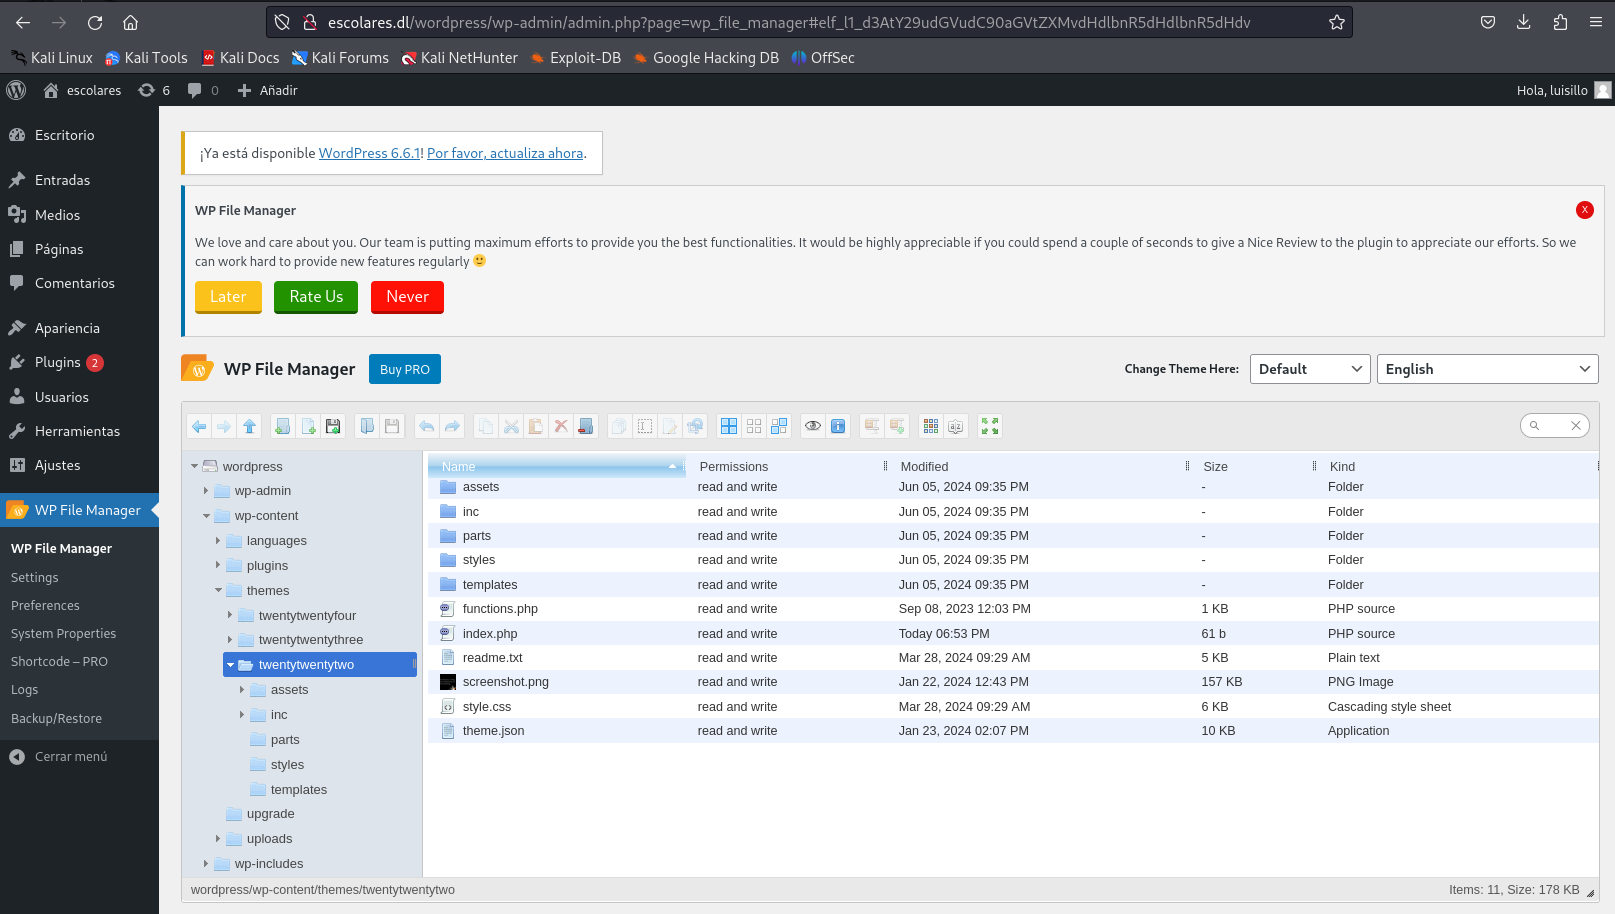Create a new file via toolbar icon
Viewport: 1615px width, 914px height.
[x=308, y=426]
